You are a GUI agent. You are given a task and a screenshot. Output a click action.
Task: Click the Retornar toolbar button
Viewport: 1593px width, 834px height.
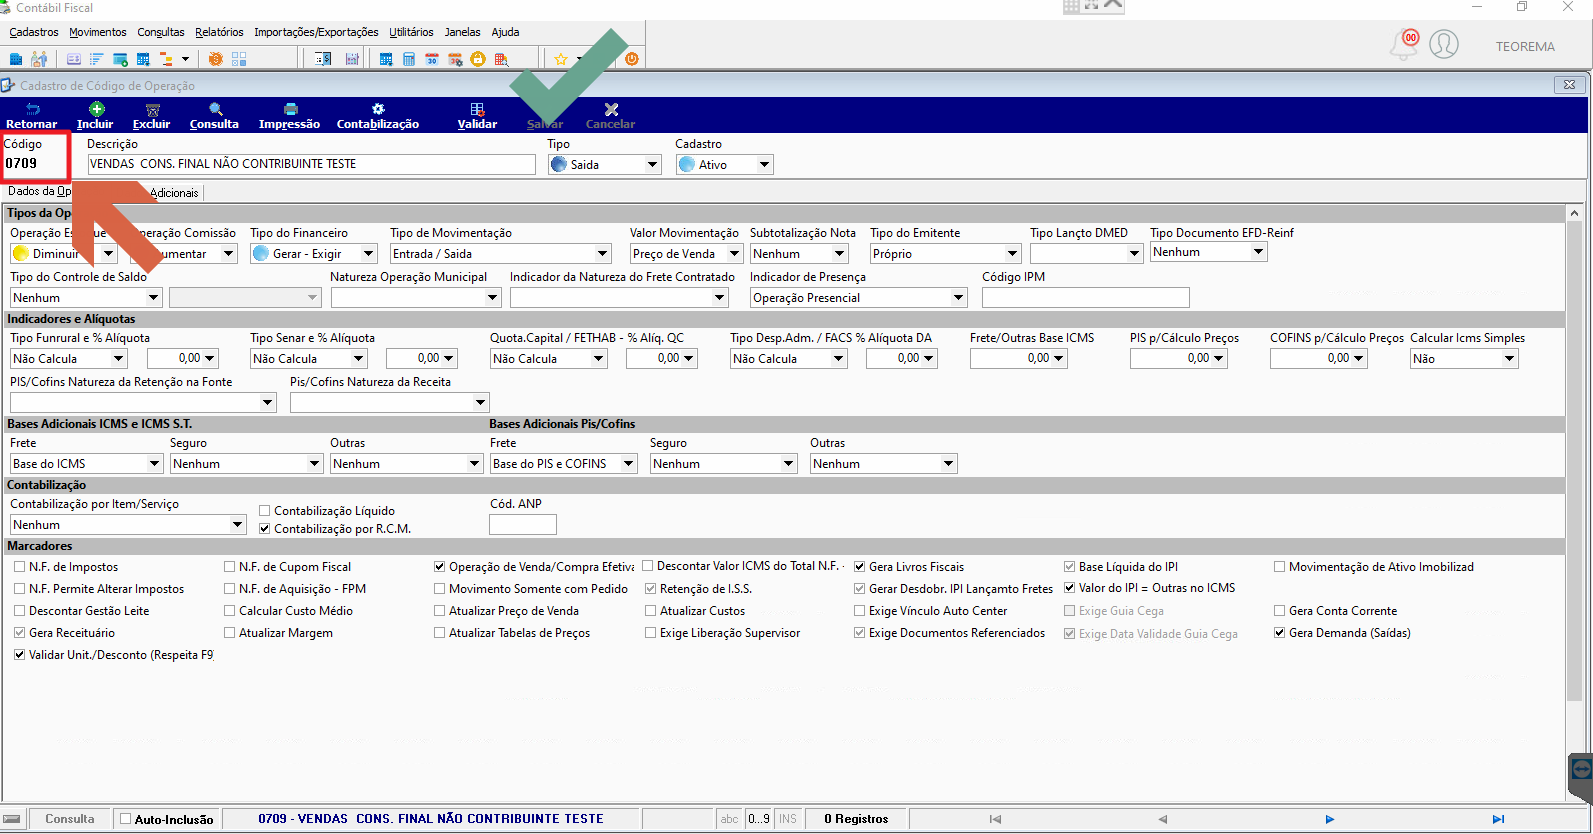[x=32, y=116]
